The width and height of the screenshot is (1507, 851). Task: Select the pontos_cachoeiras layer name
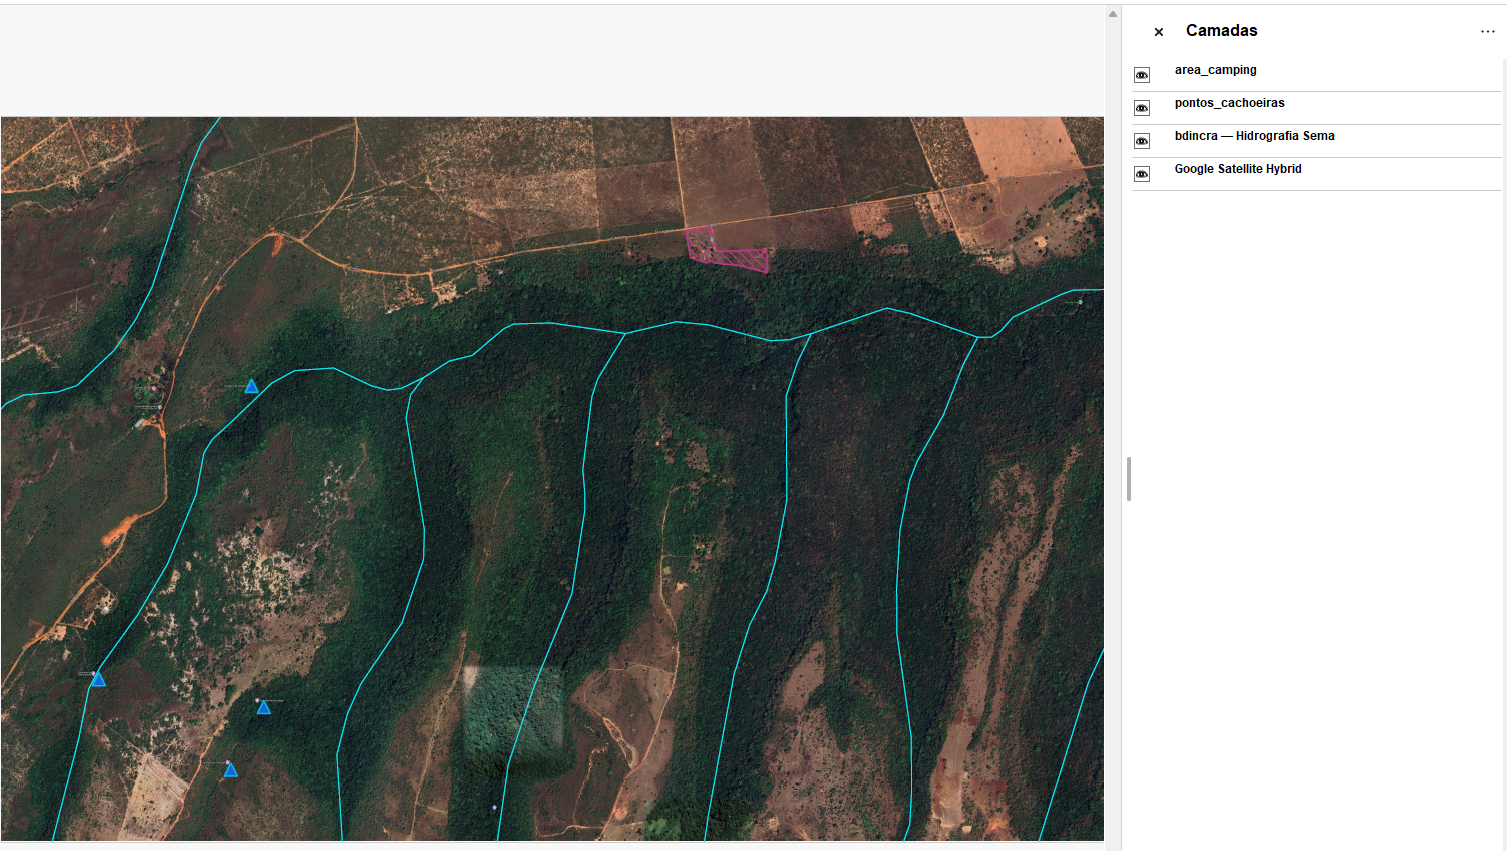pos(1229,103)
